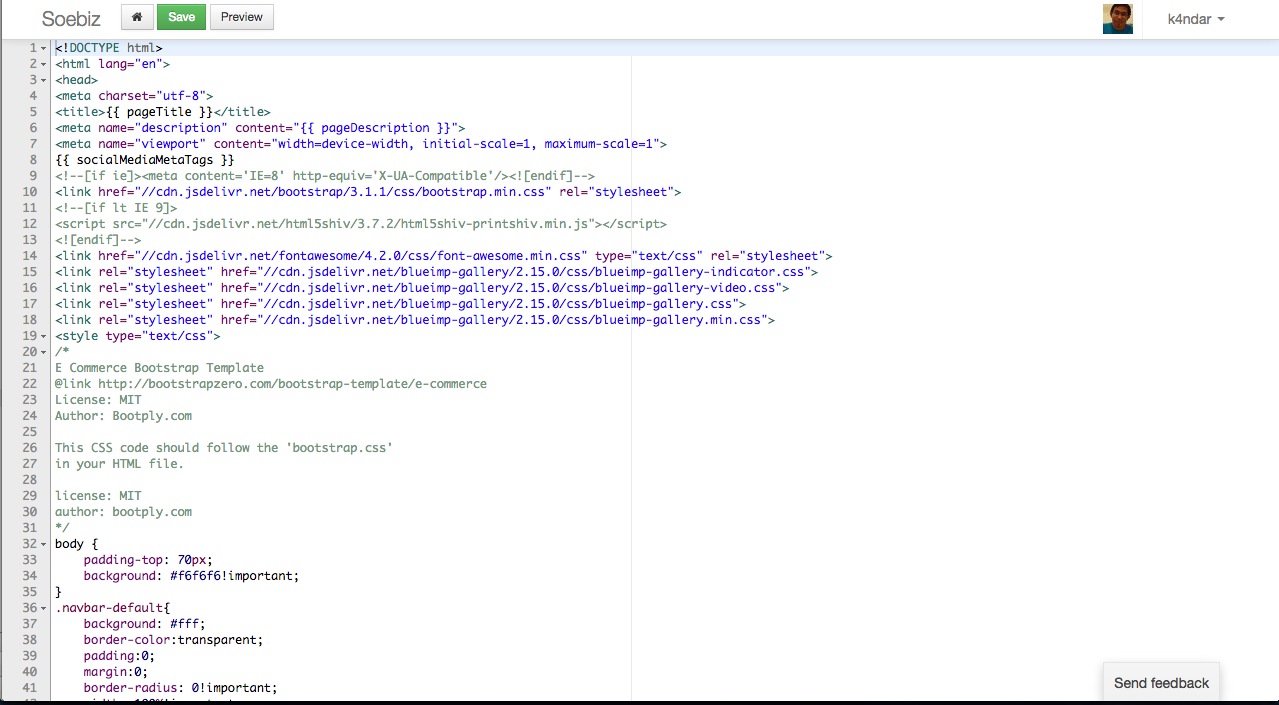Collapse the comment fold arrow on line 20
This screenshot has height=705, width=1279.
pyautogui.click(x=44, y=352)
